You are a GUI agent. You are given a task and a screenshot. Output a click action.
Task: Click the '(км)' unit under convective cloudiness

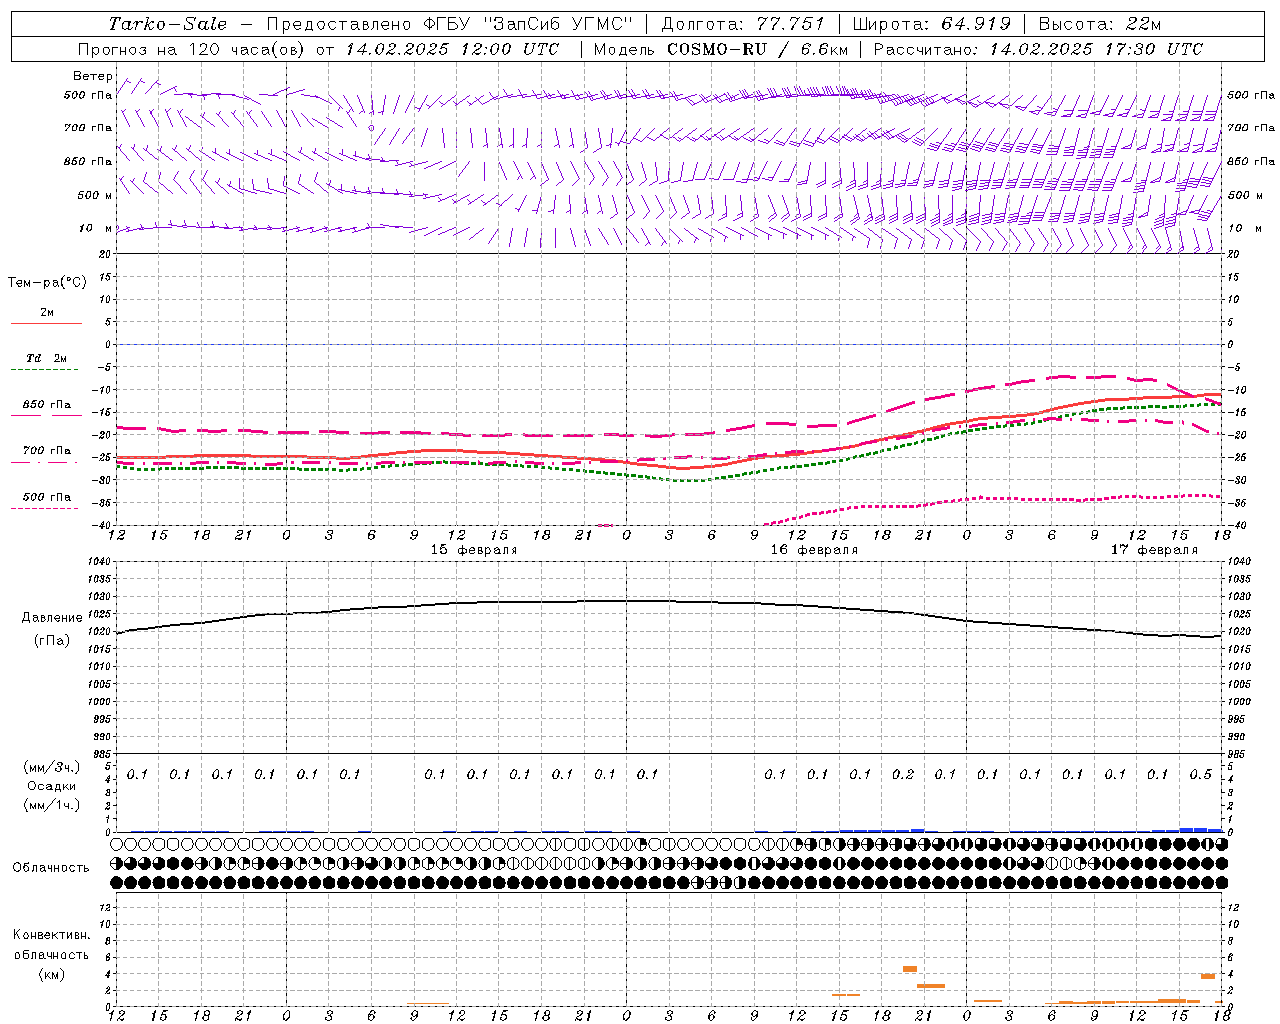pyautogui.click(x=51, y=974)
